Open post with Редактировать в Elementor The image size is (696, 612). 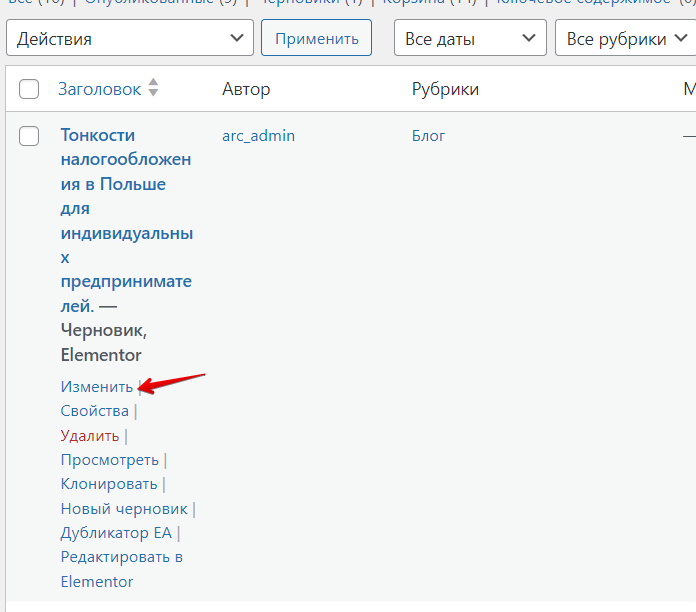(121, 569)
